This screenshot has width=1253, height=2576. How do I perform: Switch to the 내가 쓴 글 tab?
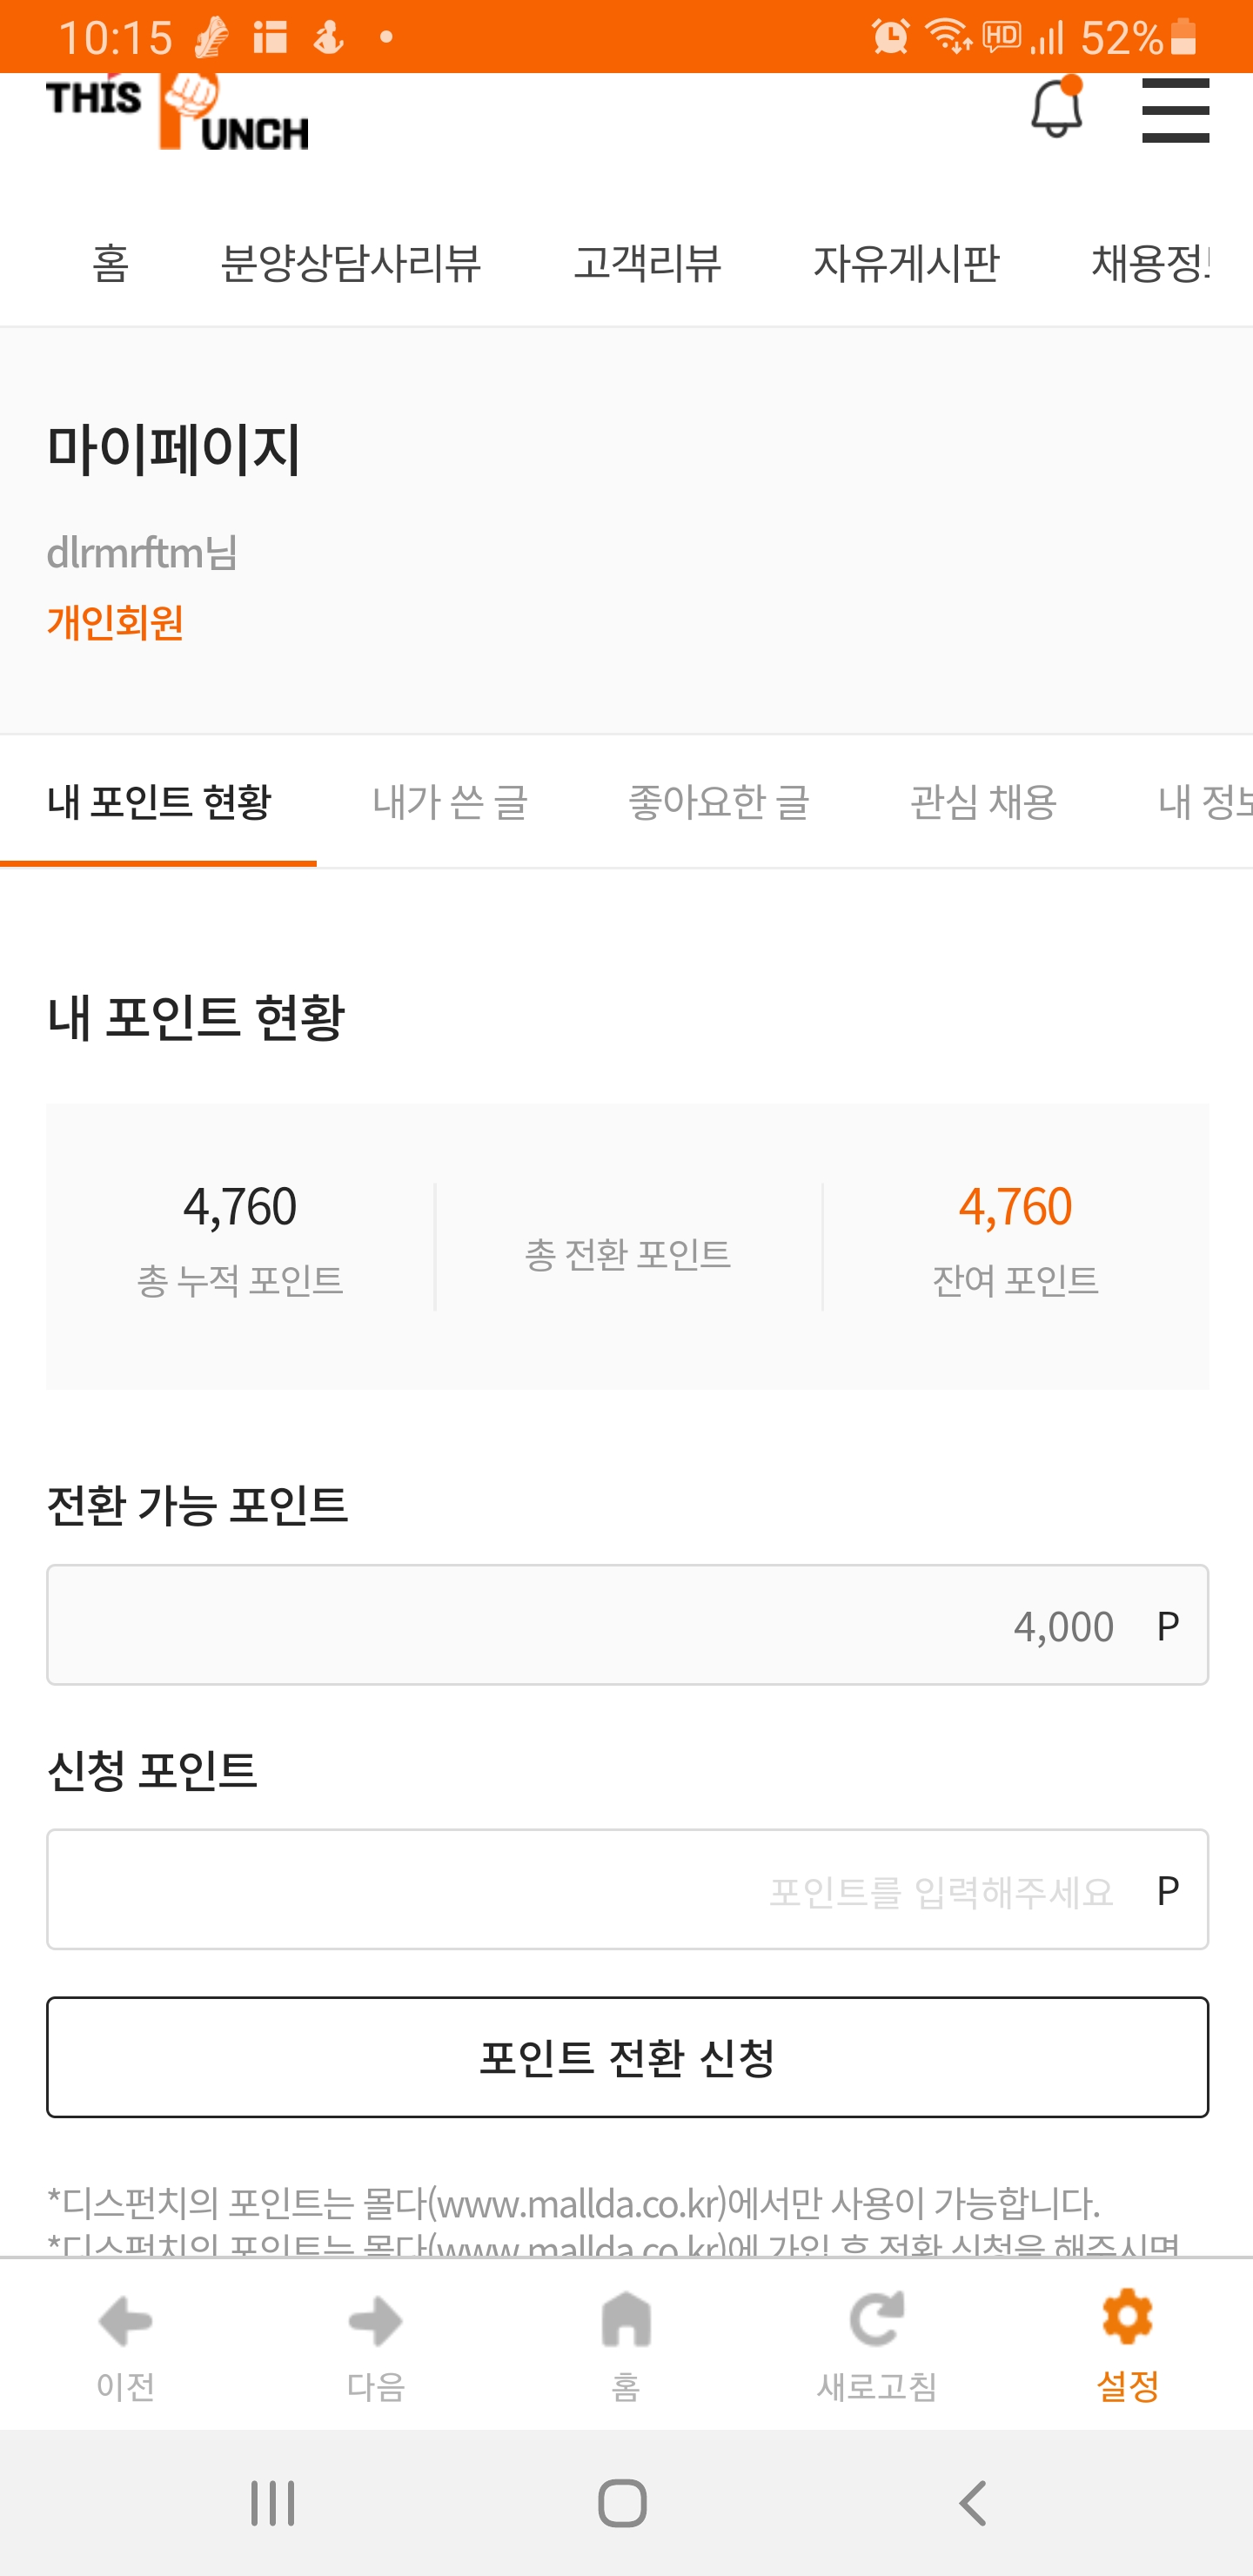click(x=450, y=802)
